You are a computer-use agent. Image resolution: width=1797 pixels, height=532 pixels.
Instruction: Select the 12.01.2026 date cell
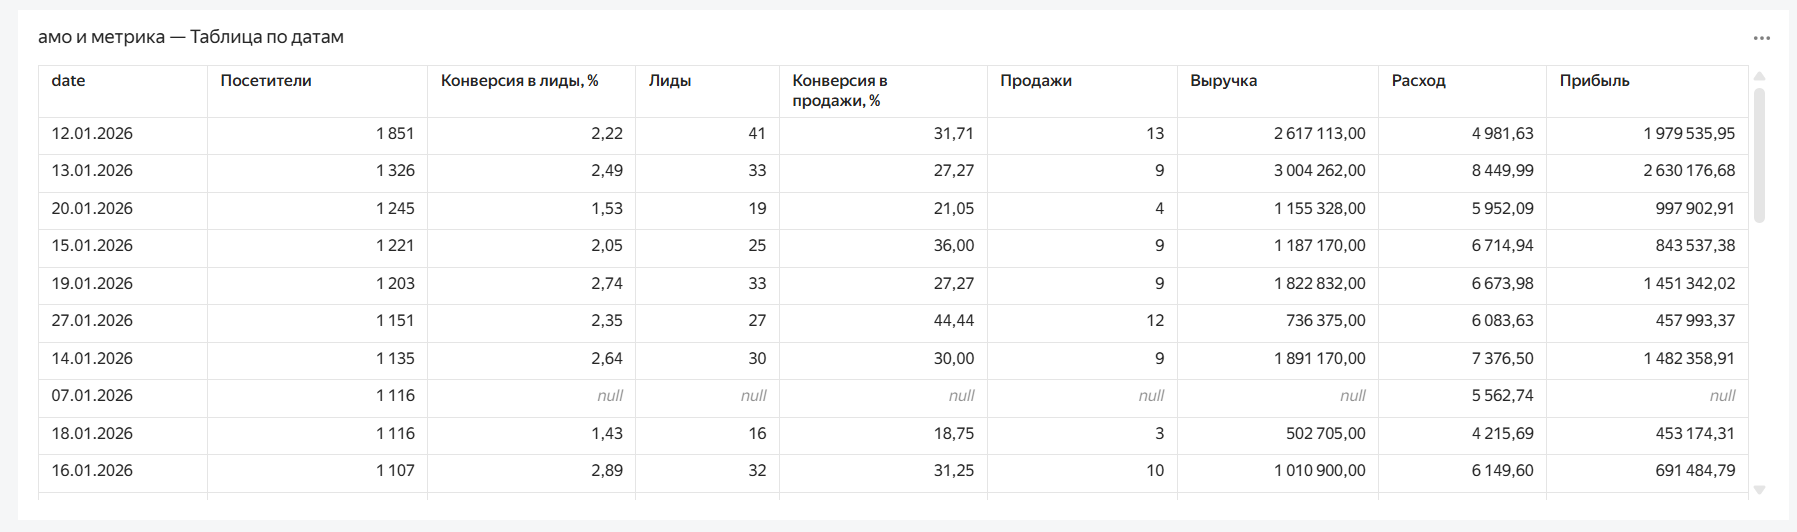click(92, 133)
